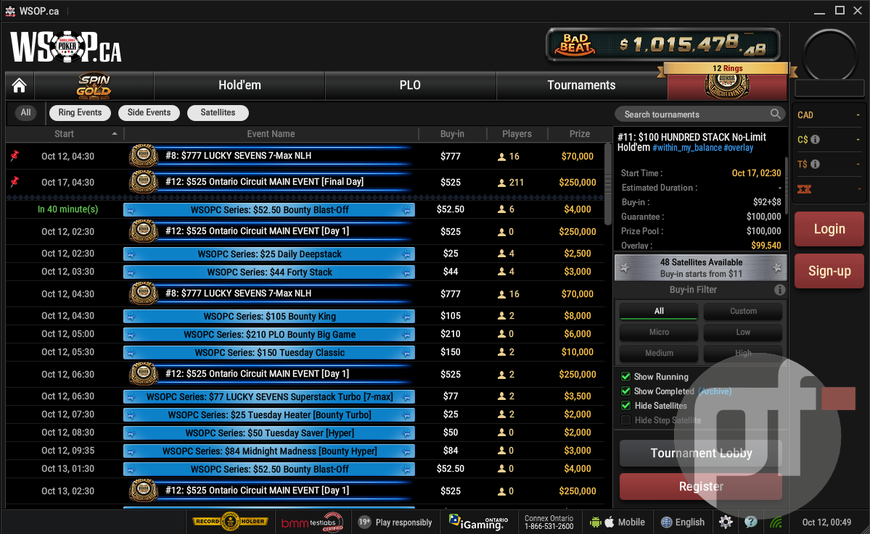Filter by Ring Events
This screenshot has width=870, height=534.
(x=80, y=113)
